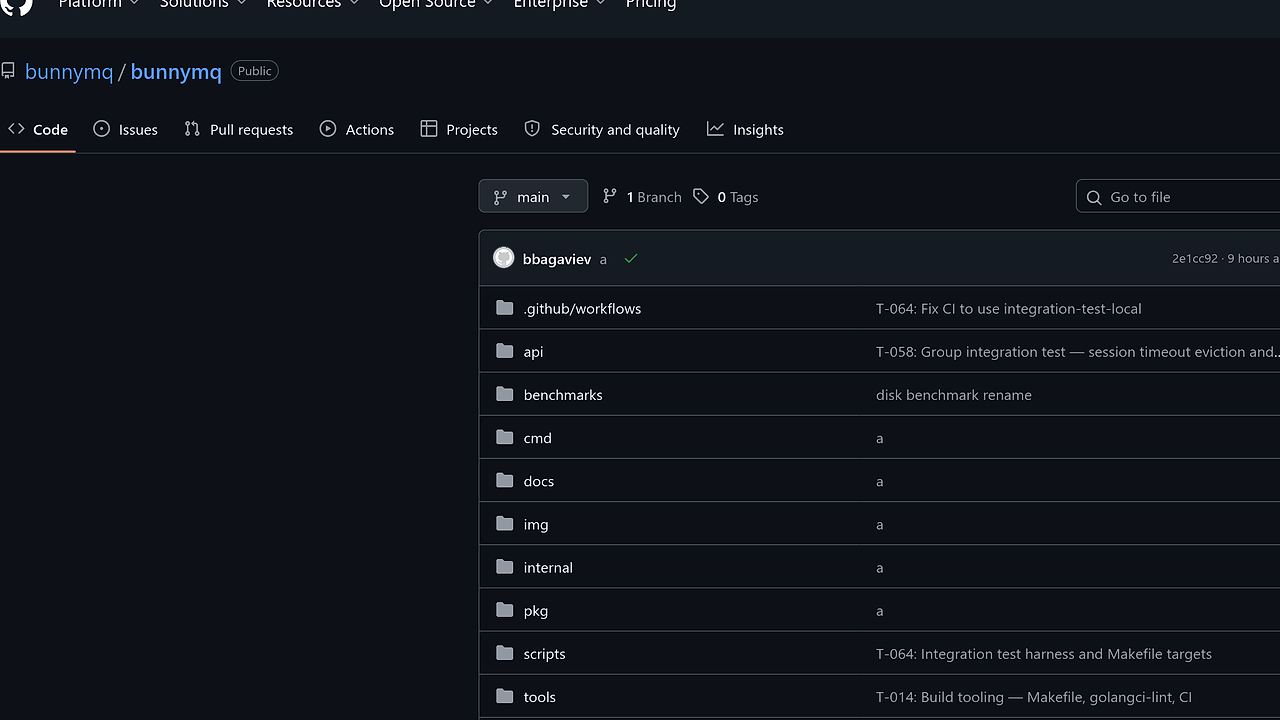The height and width of the screenshot is (720, 1280).
Task: Click the folder icon for benchmarks
Action: (x=505, y=394)
